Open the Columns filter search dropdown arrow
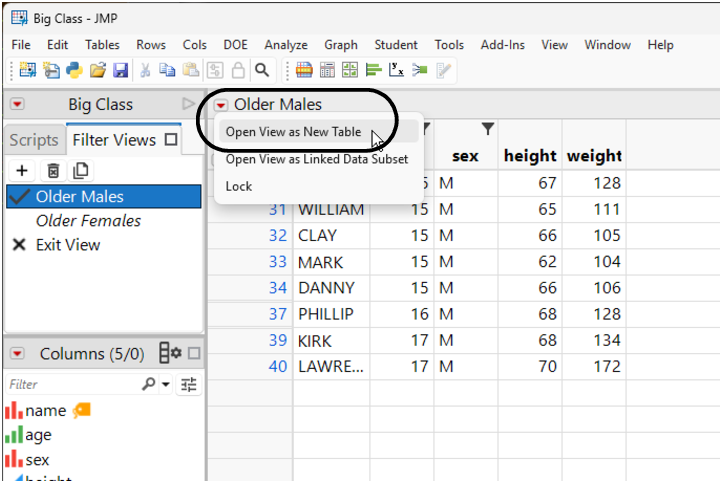The image size is (722, 483). 165,384
